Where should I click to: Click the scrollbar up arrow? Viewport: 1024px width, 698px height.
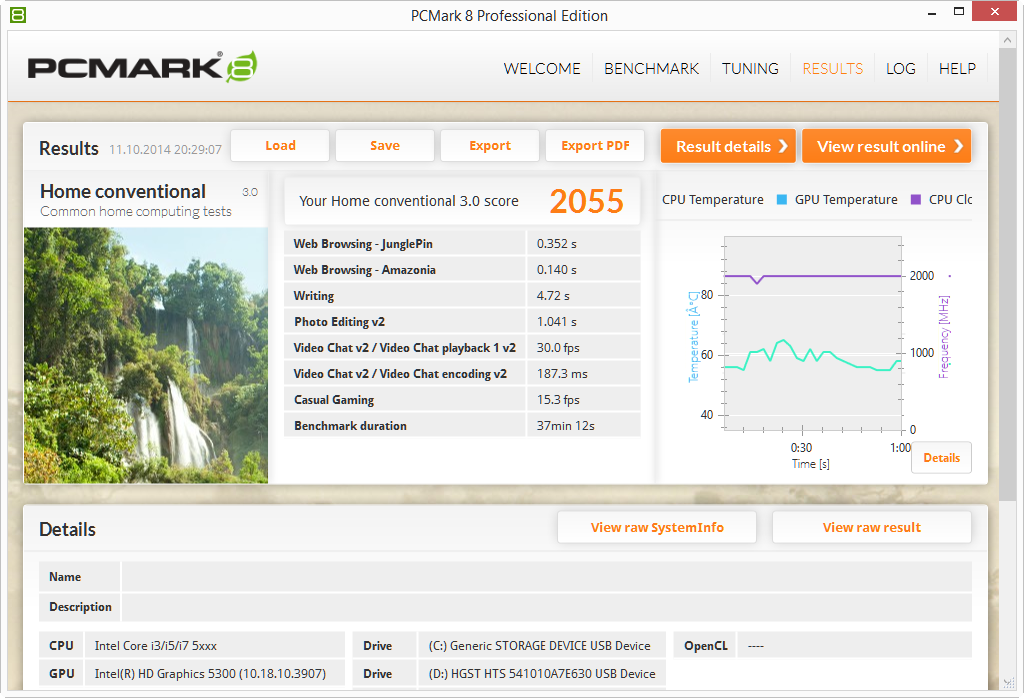tap(1007, 40)
